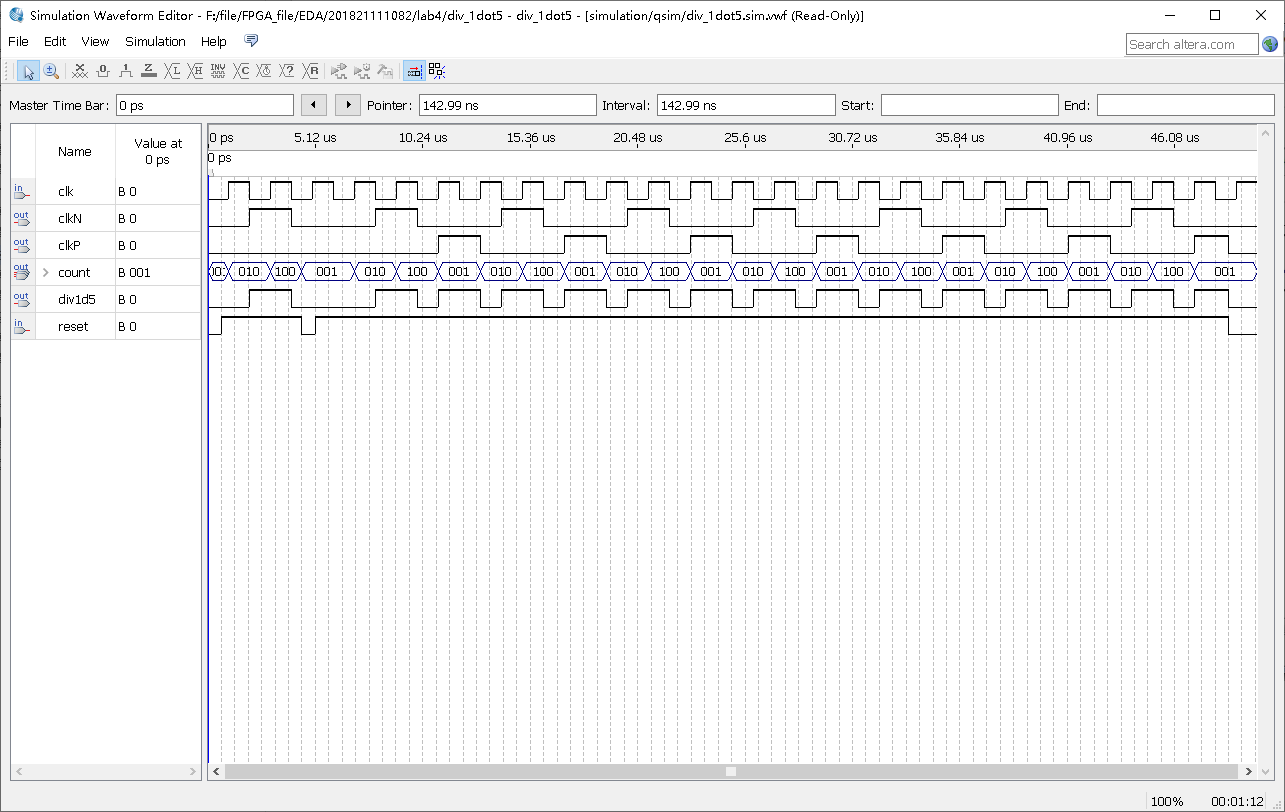The height and width of the screenshot is (812, 1285).
Task: Click the div1d5 output pin icon
Action: tap(22, 299)
